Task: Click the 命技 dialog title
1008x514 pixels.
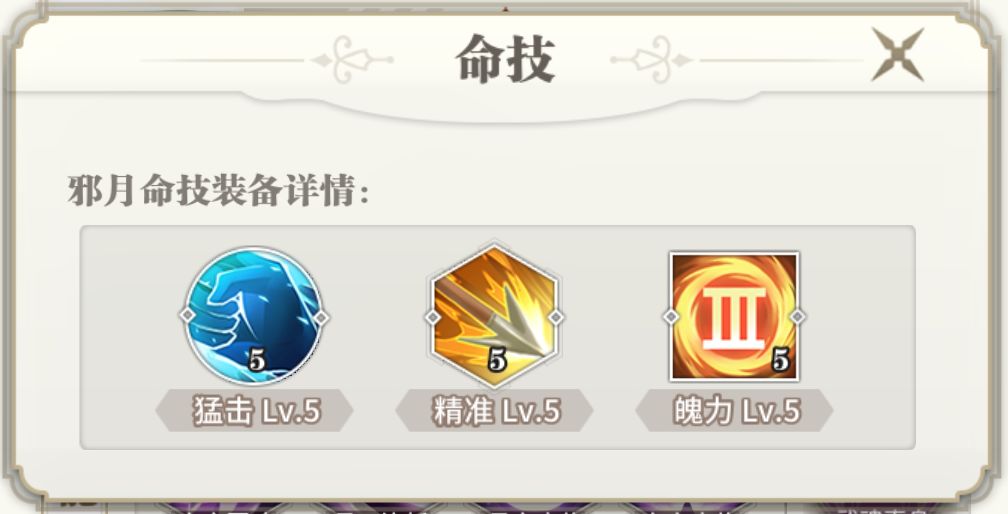Action: [505, 59]
